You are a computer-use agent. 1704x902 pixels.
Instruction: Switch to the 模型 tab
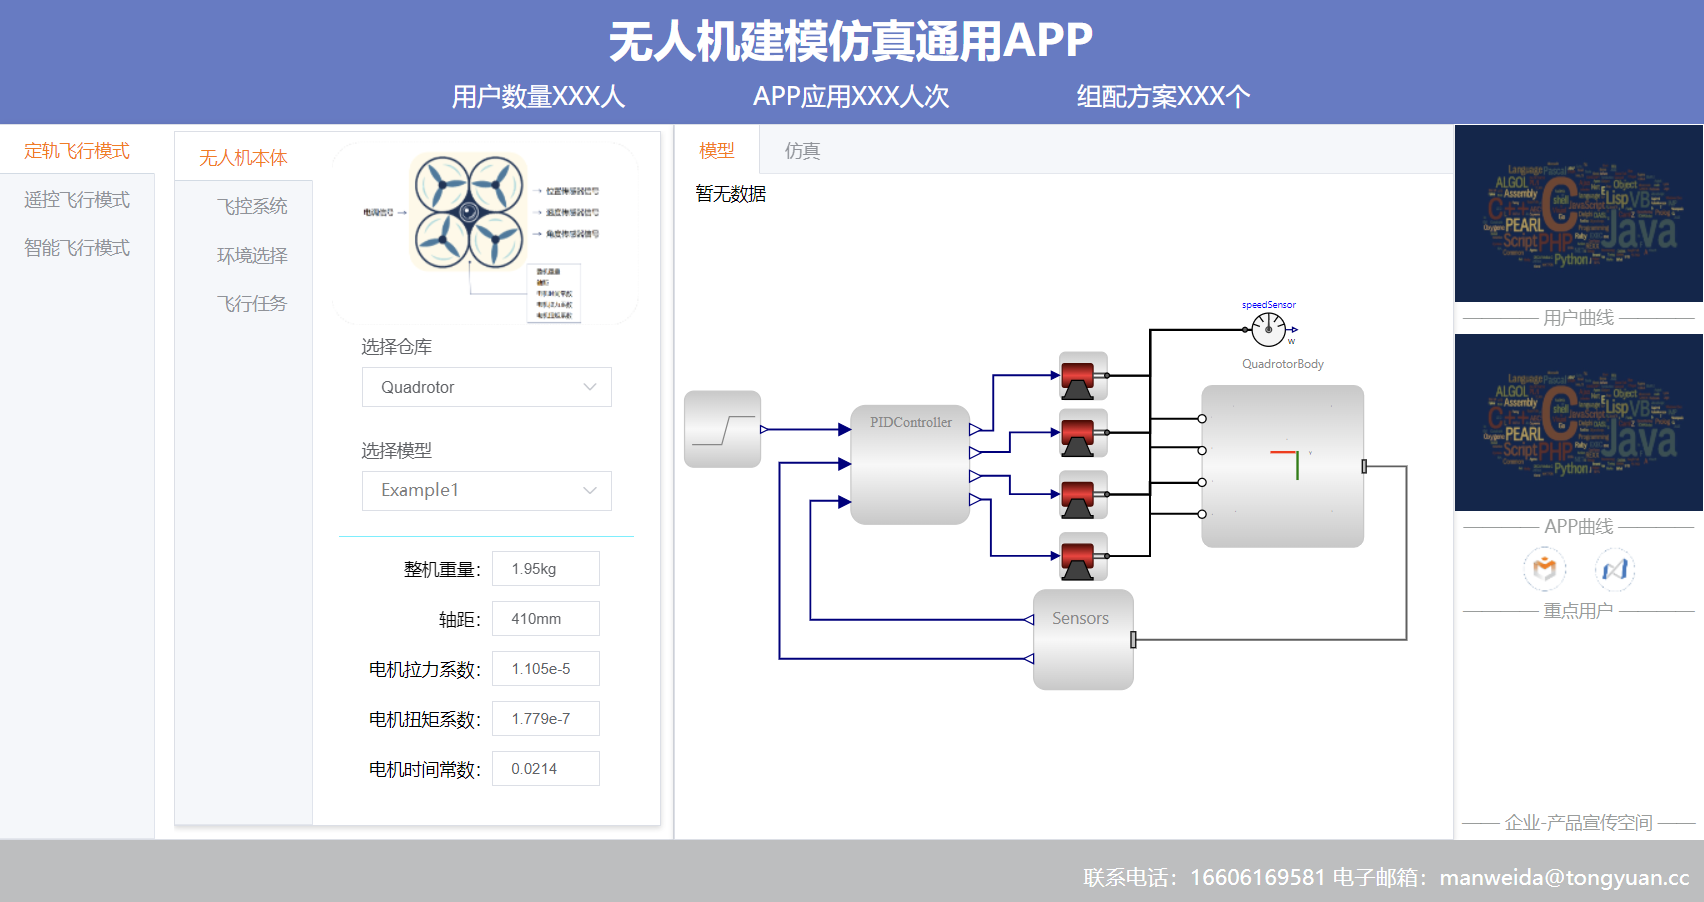717,150
